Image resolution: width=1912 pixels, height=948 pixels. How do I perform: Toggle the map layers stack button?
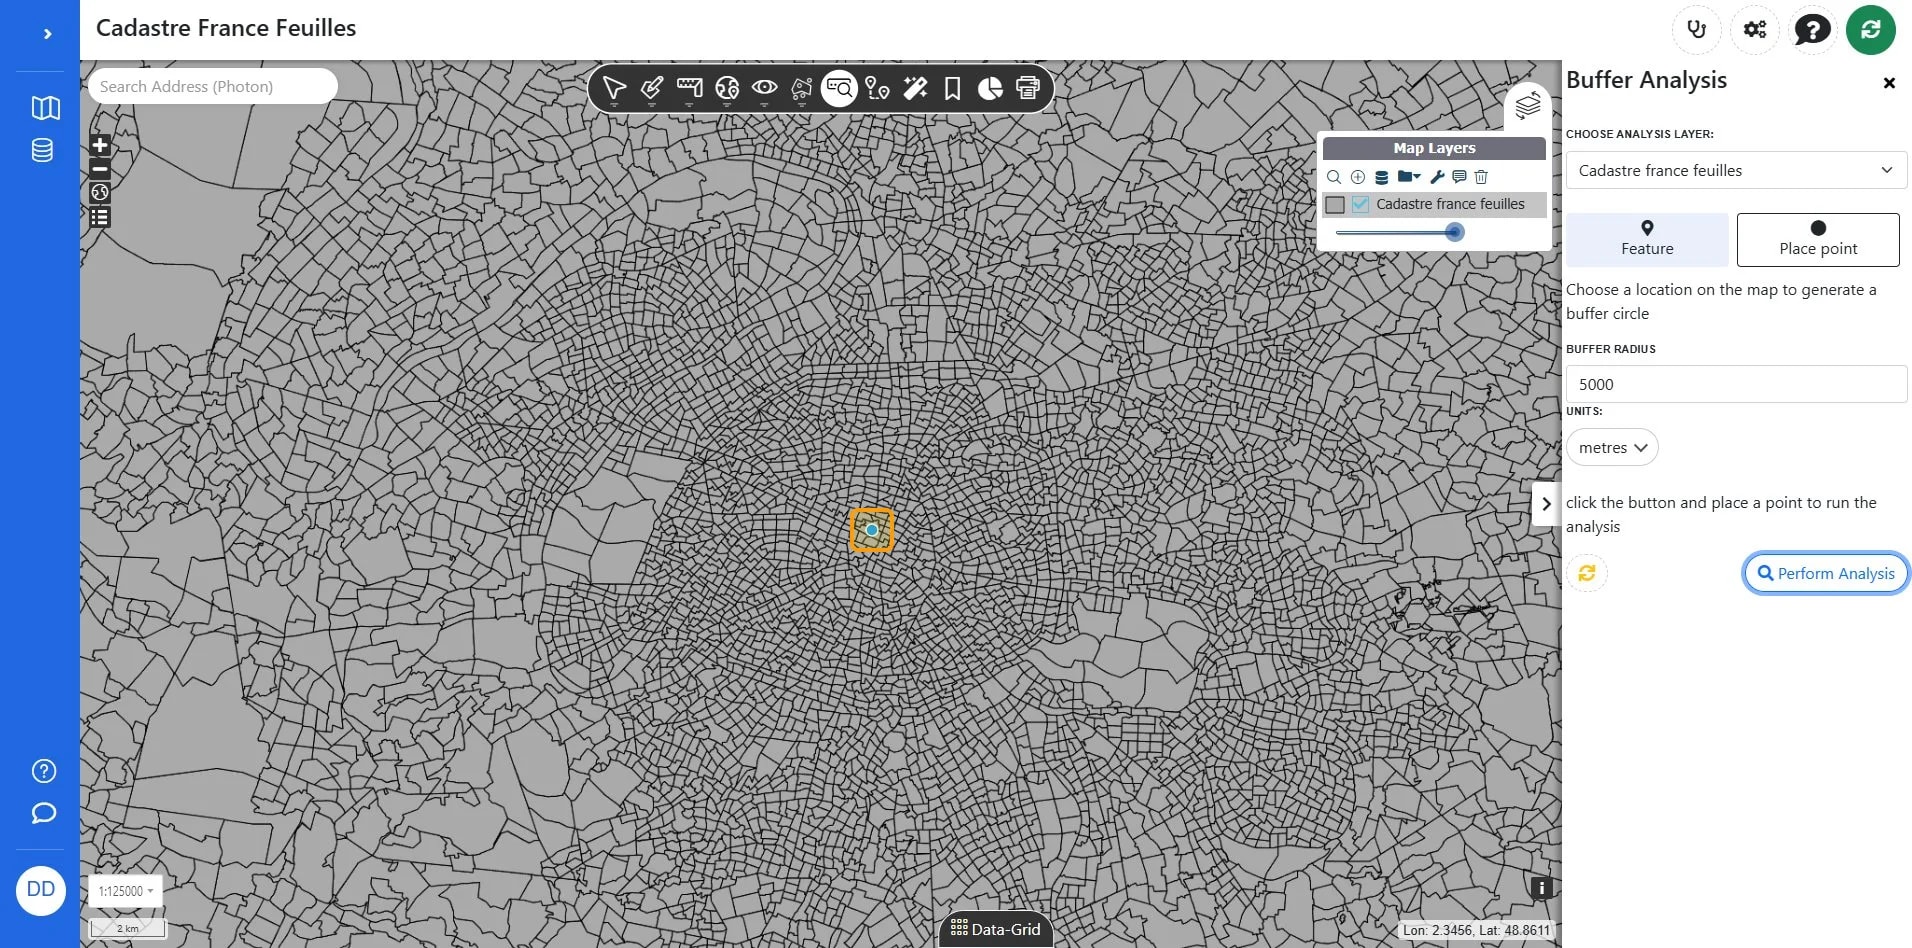[1527, 105]
